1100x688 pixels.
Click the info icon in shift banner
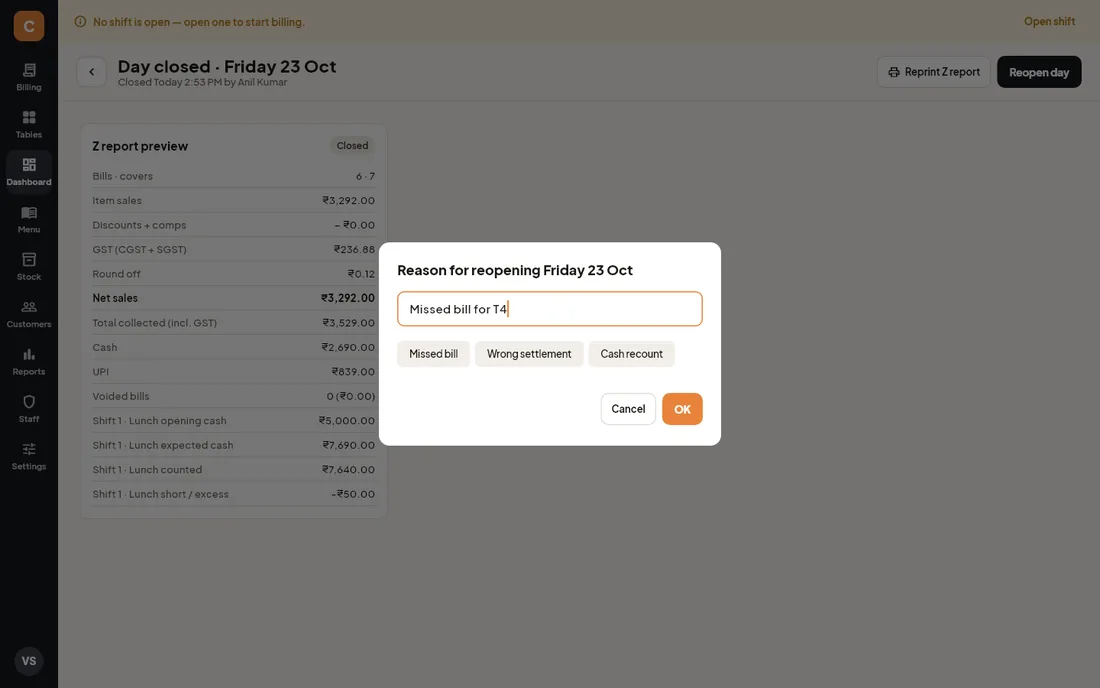click(81, 22)
